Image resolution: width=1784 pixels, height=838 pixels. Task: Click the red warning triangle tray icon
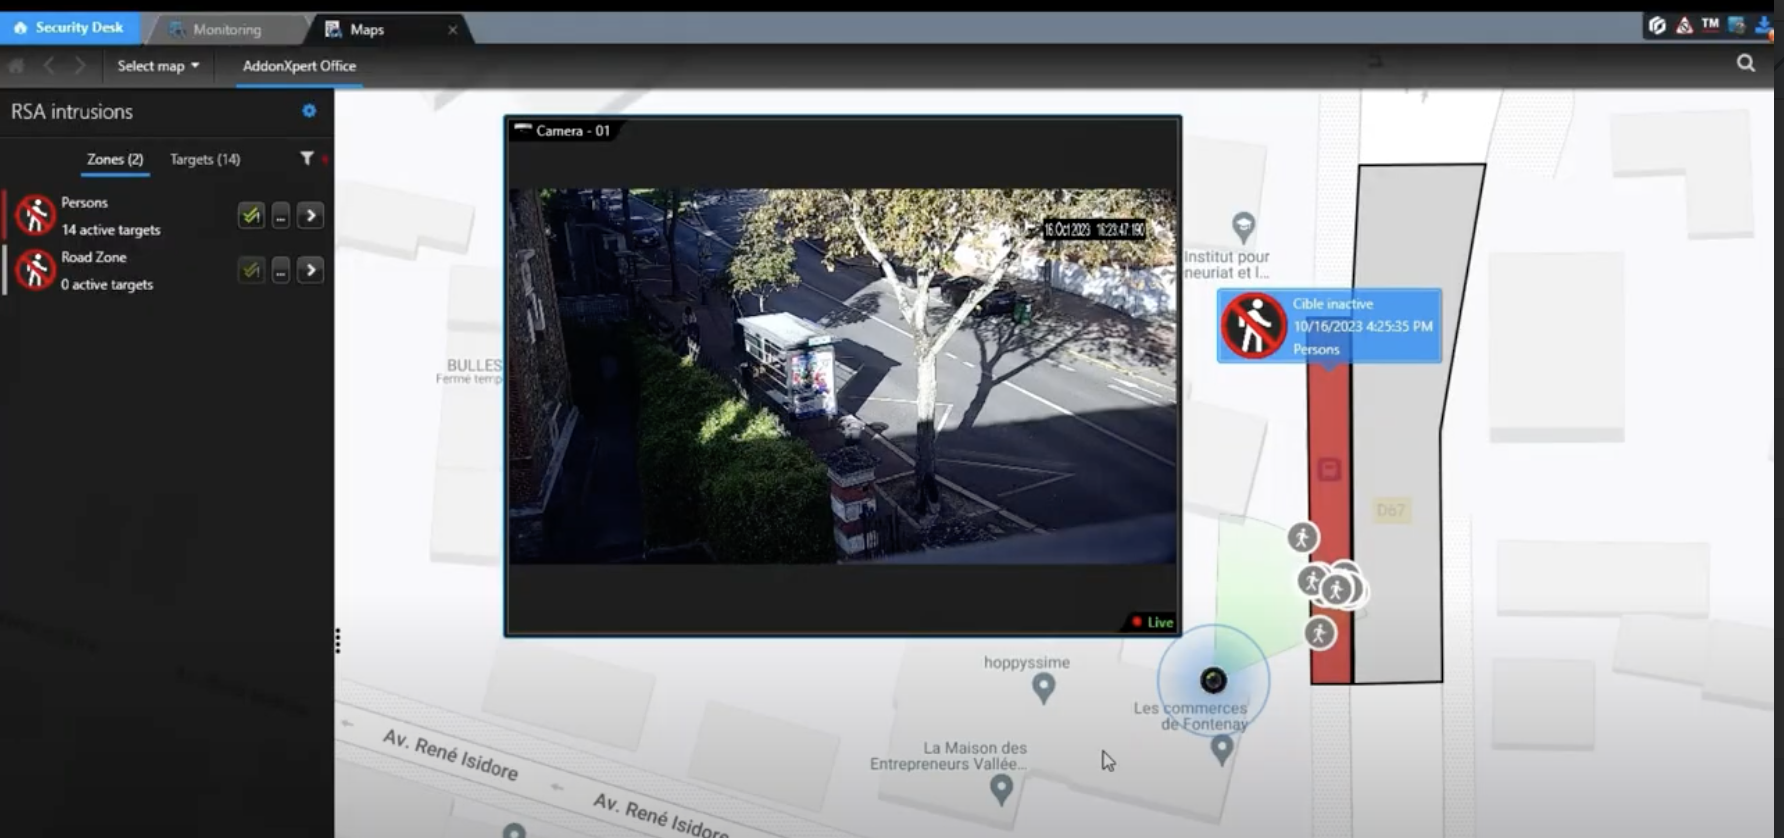click(x=1684, y=26)
